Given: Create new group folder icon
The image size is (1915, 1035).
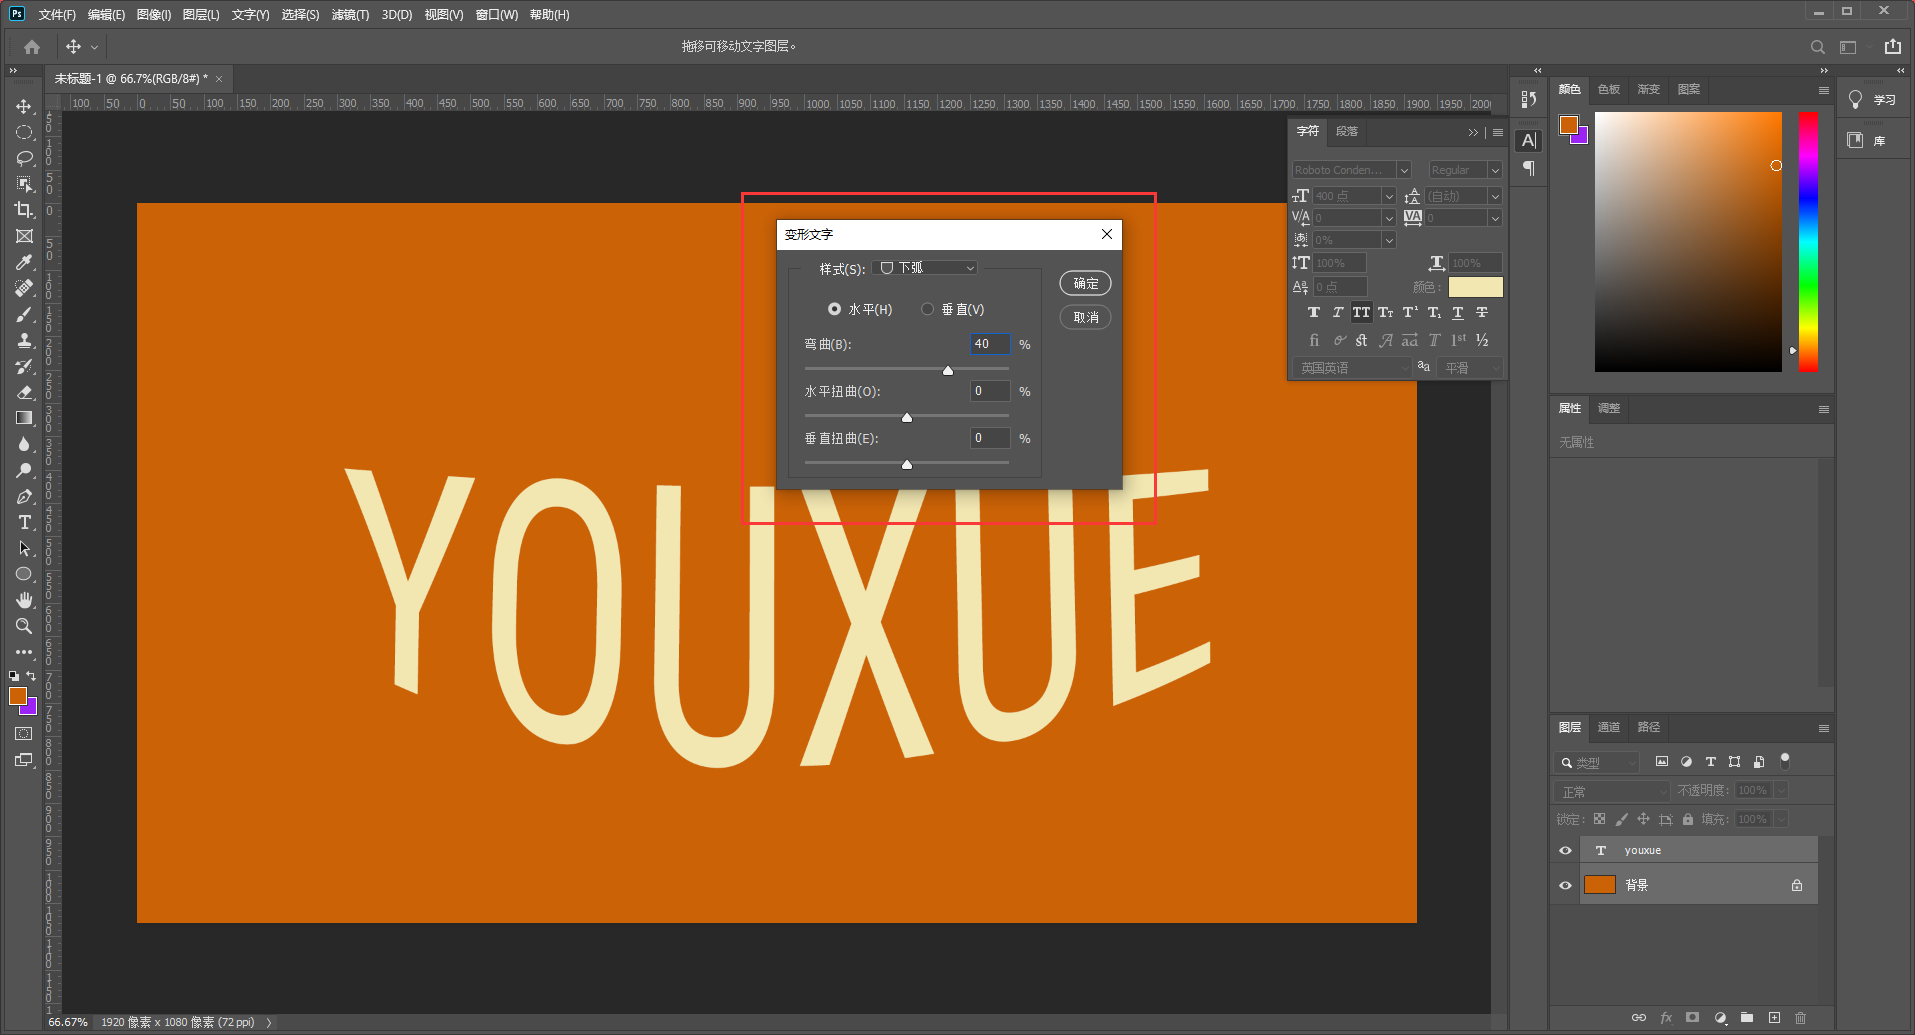Looking at the screenshot, I should [x=1746, y=1018].
